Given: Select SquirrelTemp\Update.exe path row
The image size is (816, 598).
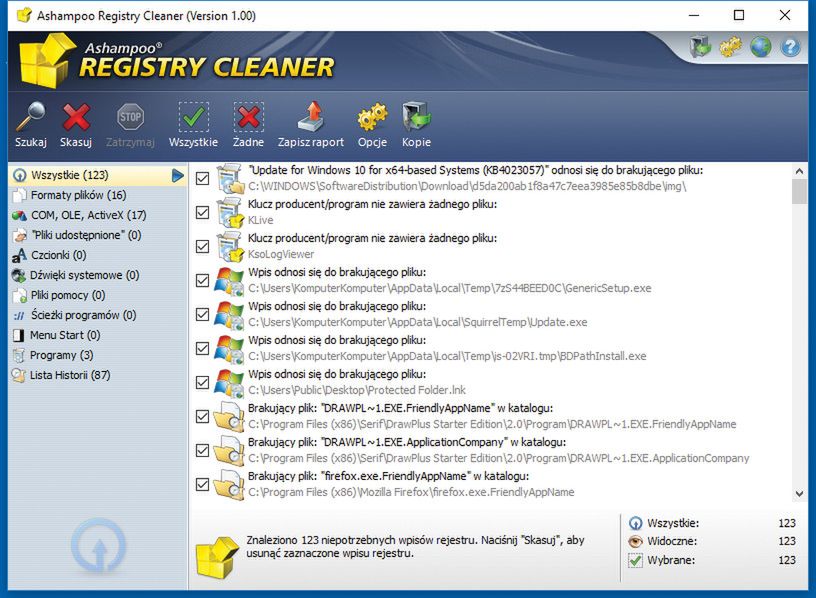Looking at the screenshot, I should click(417, 322).
